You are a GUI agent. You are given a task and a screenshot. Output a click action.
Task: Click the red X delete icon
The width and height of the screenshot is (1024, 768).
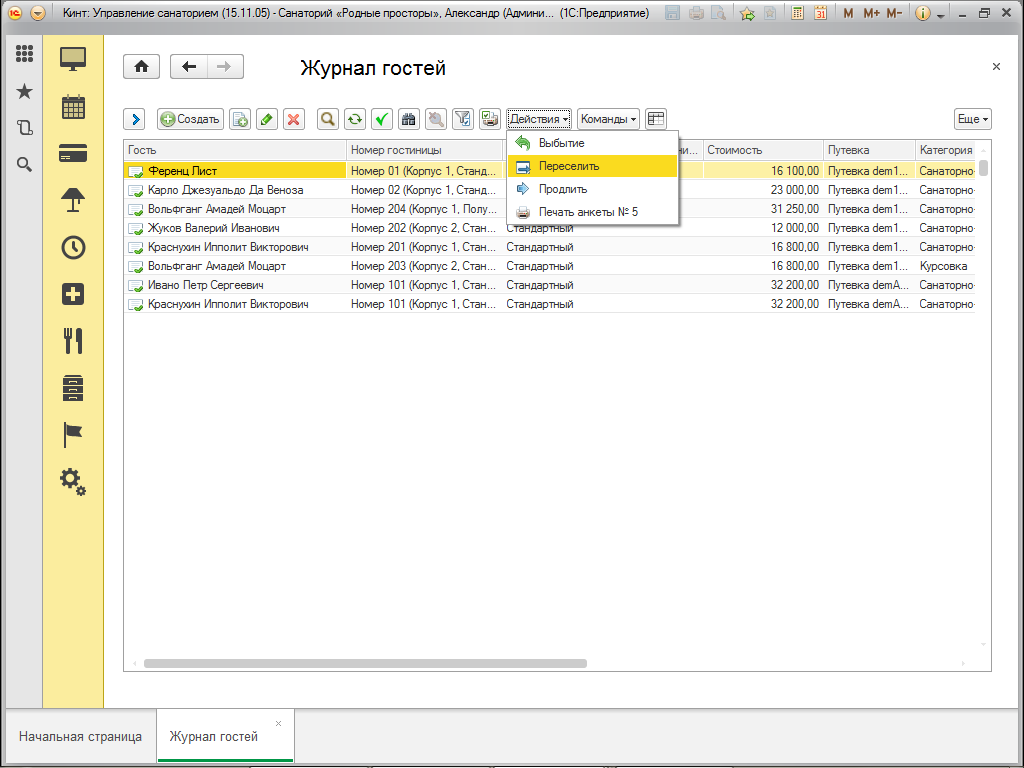(x=293, y=119)
